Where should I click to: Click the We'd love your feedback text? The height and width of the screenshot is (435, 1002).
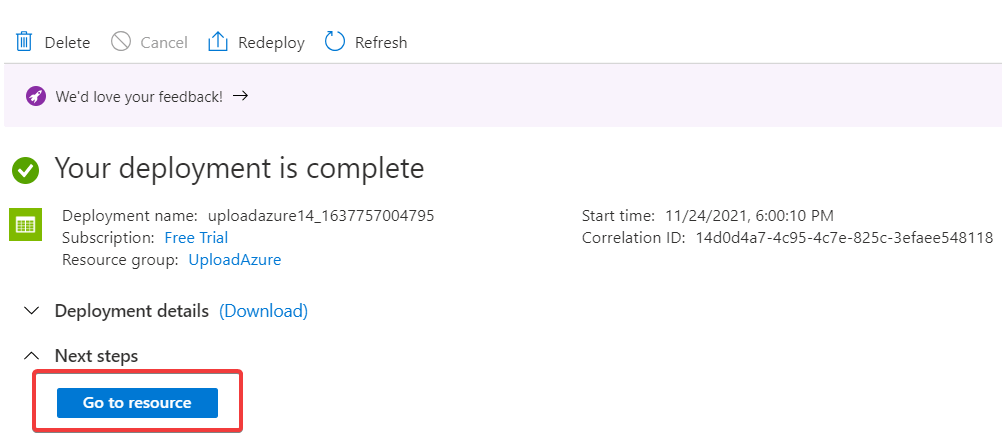point(139,97)
